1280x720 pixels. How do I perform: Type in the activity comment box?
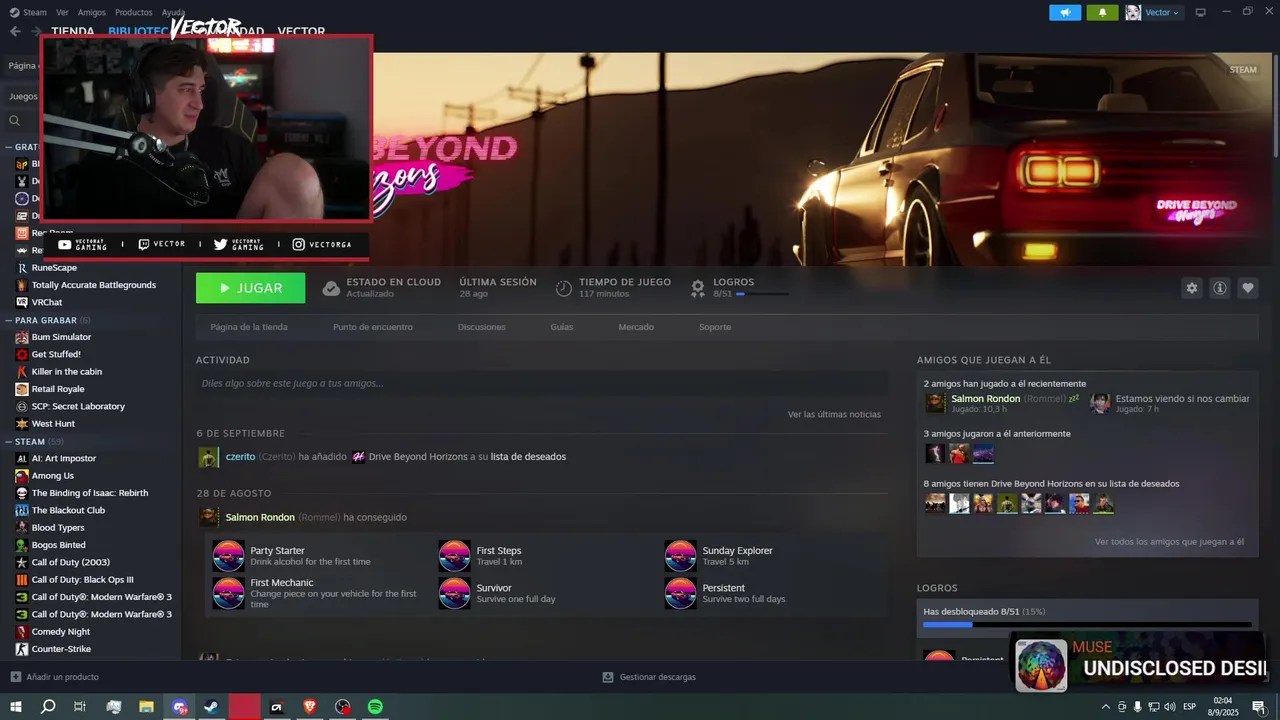542,383
